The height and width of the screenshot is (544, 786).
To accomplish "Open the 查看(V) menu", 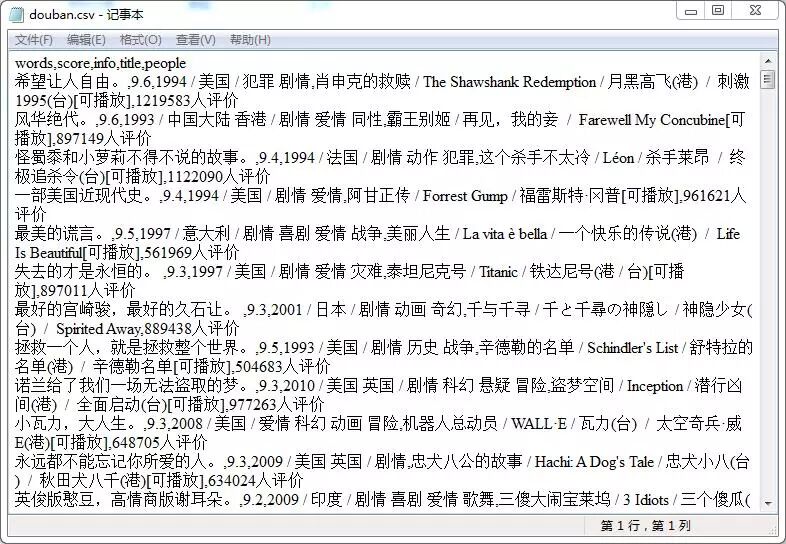I will [x=195, y=40].
